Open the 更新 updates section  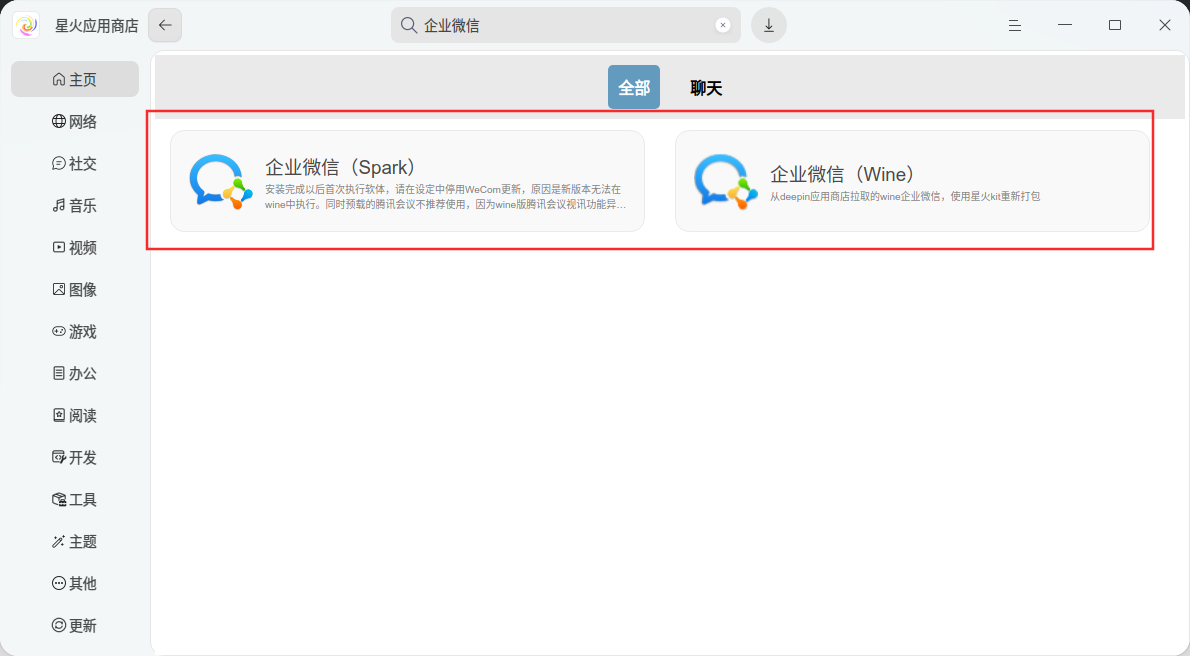tap(74, 626)
